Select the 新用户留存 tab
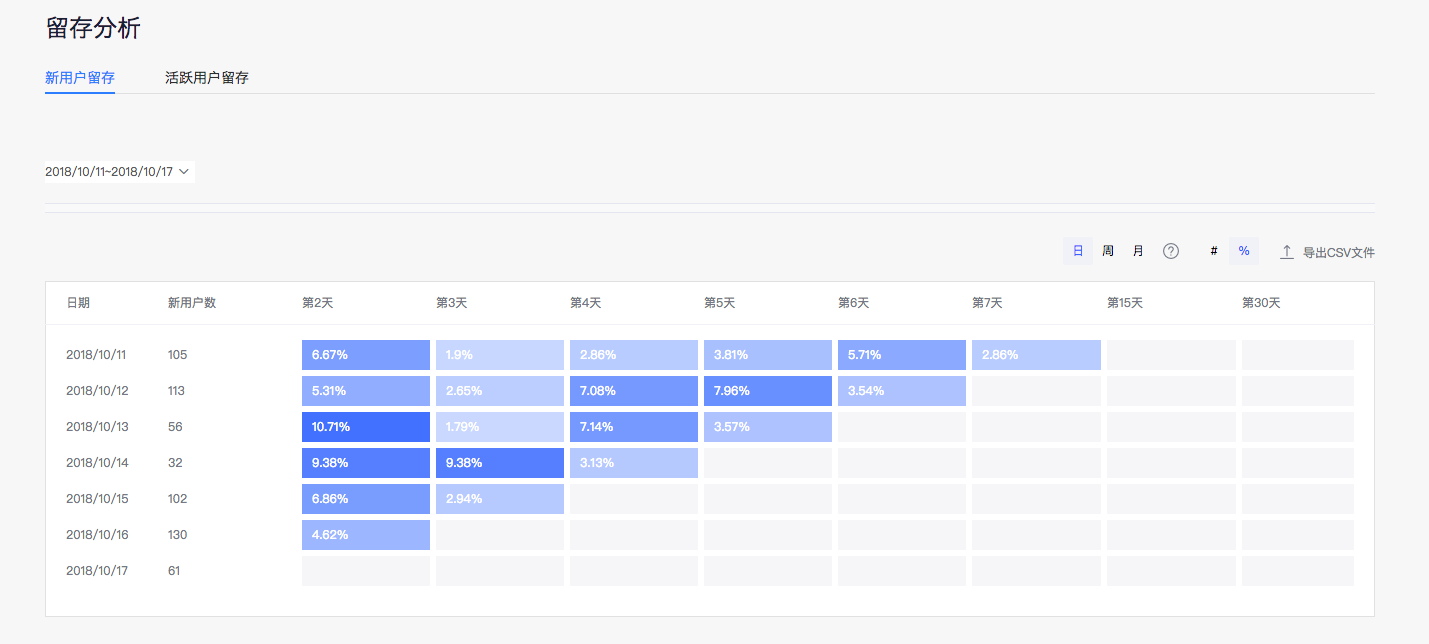Image resolution: width=1429 pixels, height=644 pixels. [x=80, y=78]
